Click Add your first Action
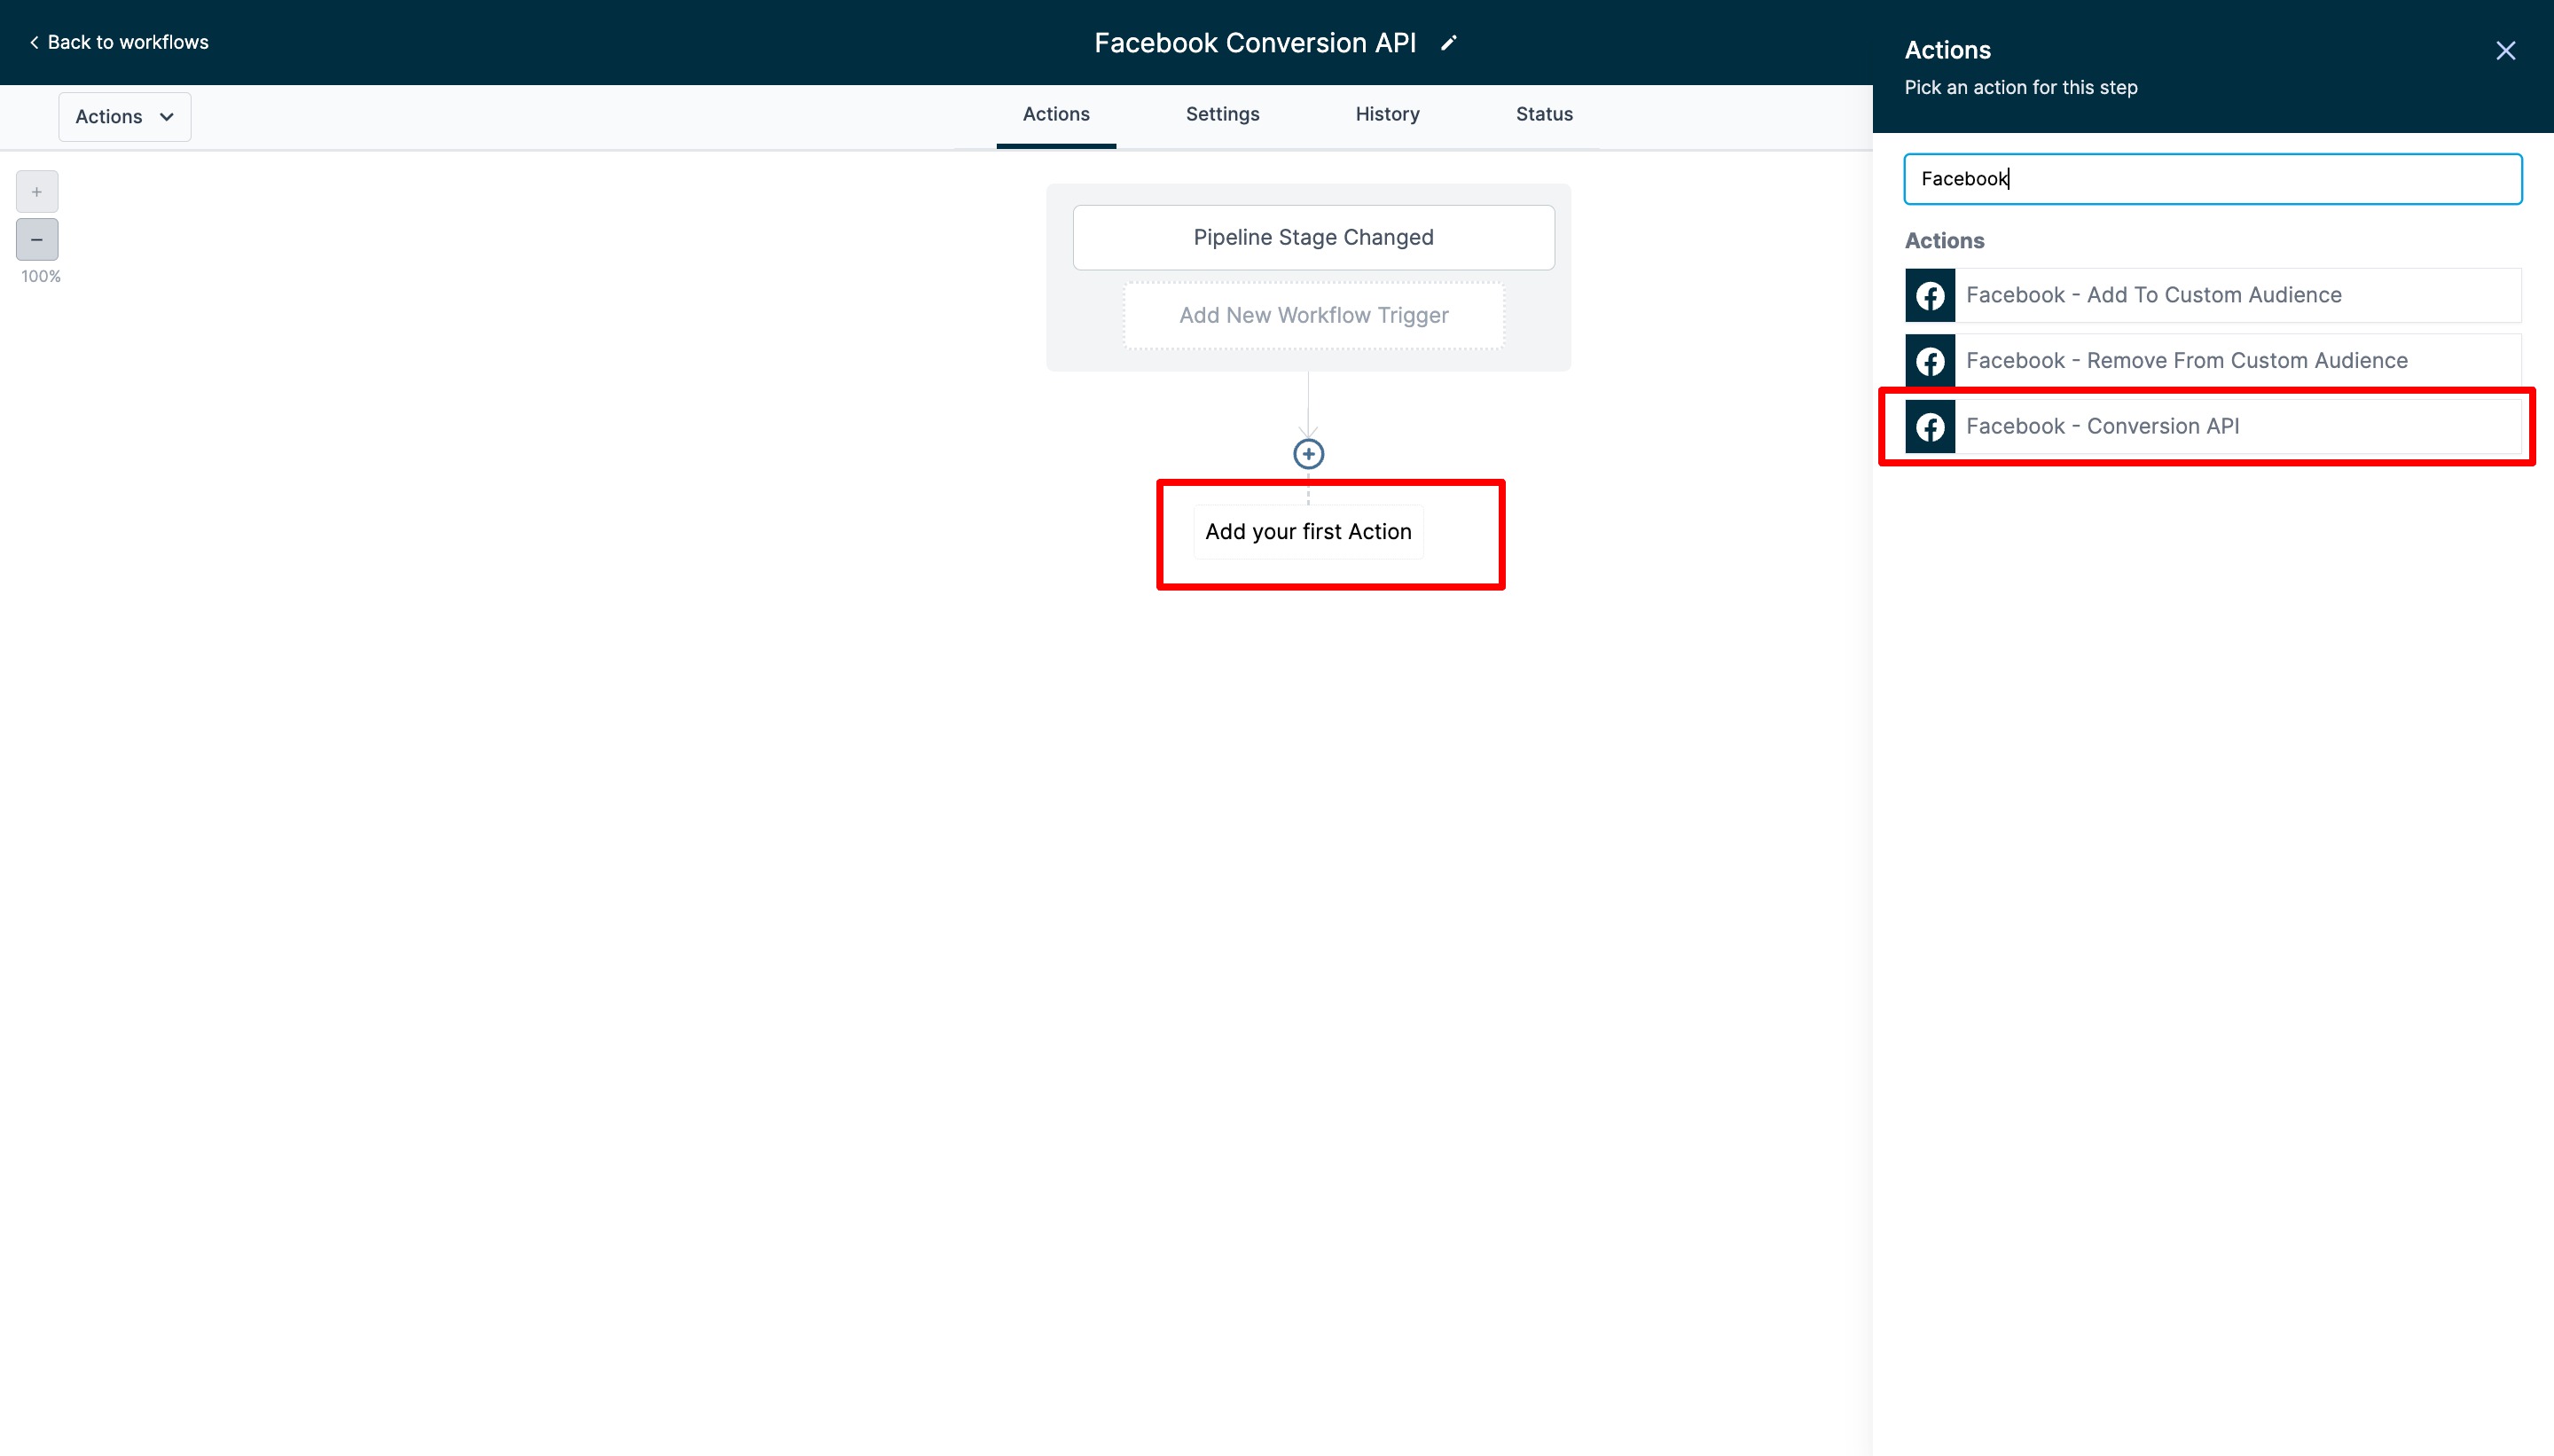Image resolution: width=2554 pixels, height=1456 pixels. pos(1308,532)
